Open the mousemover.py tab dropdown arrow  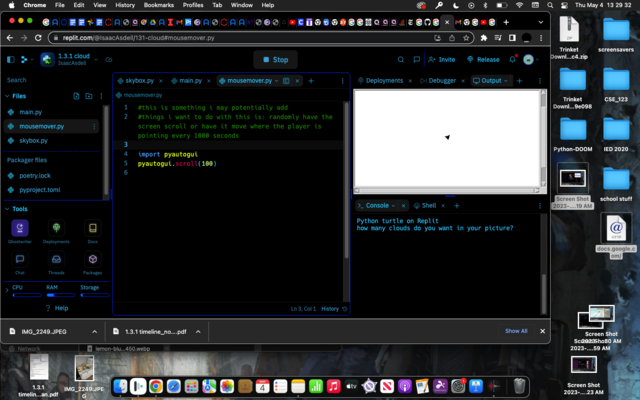pos(276,81)
